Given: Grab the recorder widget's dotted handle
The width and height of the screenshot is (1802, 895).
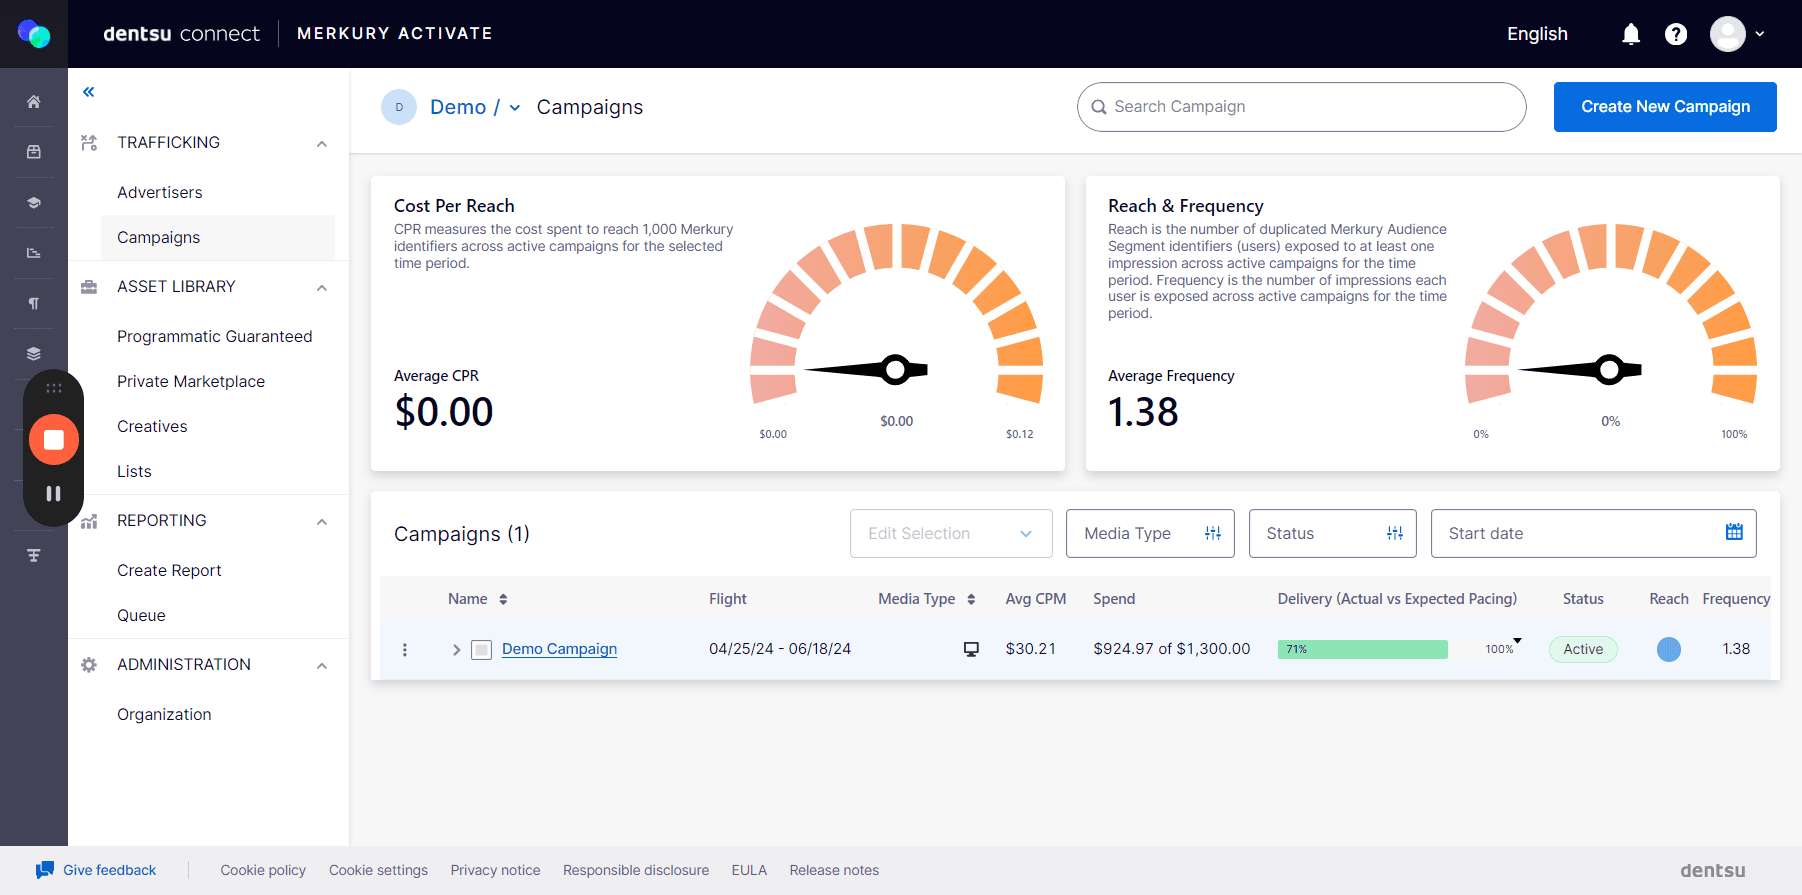Looking at the screenshot, I should coord(54,388).
